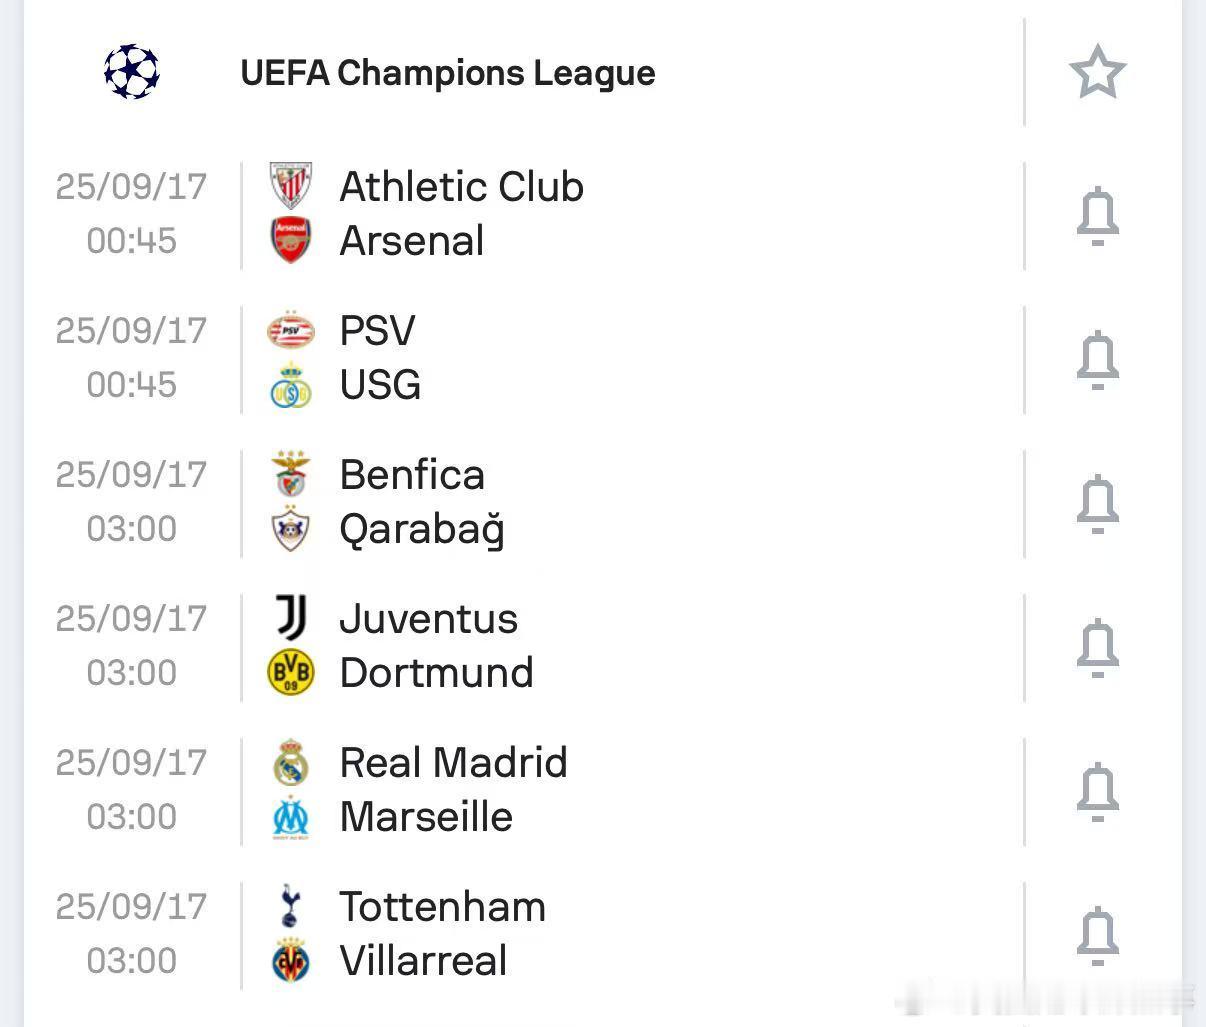Screen dimensions: 1206x1027
Task: Favorite UEFA Champions League with the star icon
Action: click(x=1097, y=72)
